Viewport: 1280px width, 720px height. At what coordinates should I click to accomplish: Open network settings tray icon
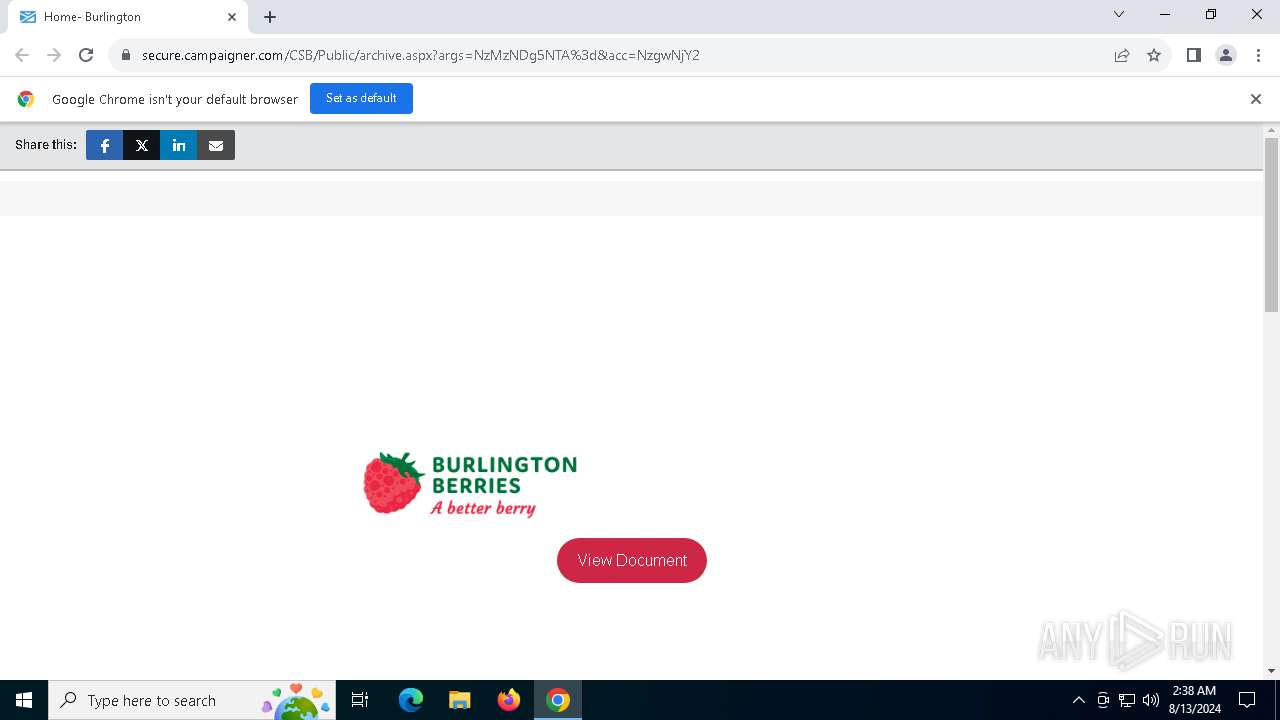tap(1127, 700)
